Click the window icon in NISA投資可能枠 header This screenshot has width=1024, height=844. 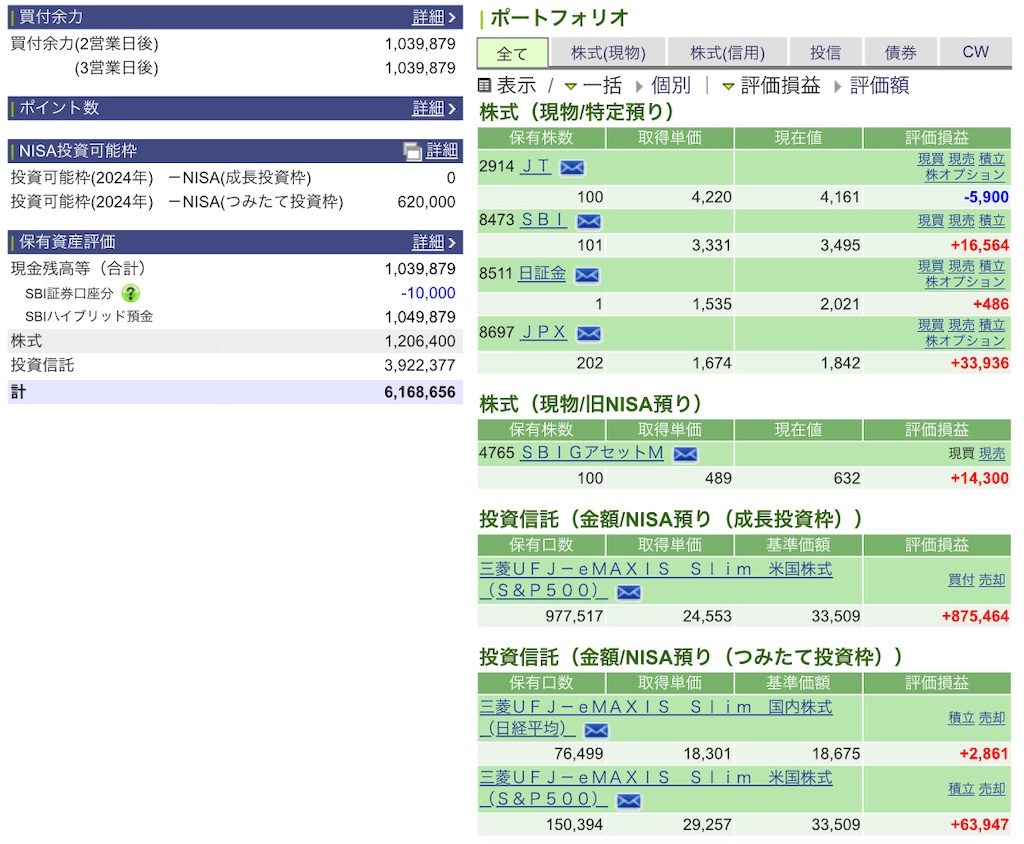412,152
